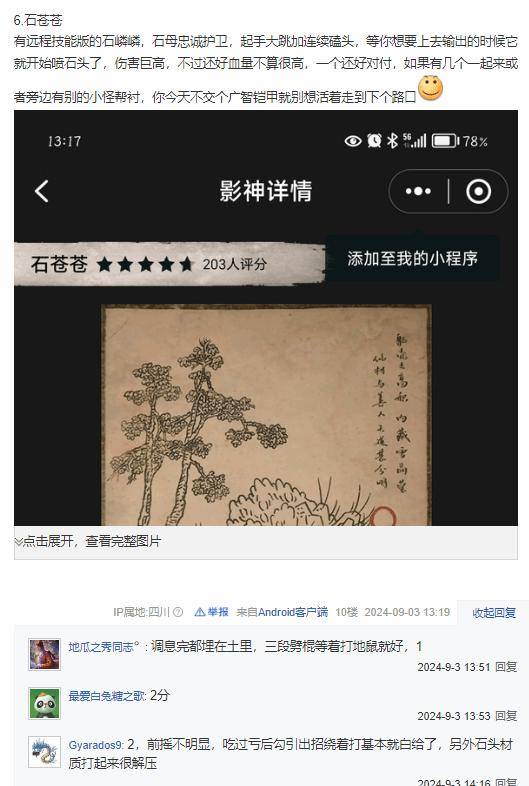Click the smiley emoji in the post
This screenshot has width=529, height=786.
(x=430, y=88)
